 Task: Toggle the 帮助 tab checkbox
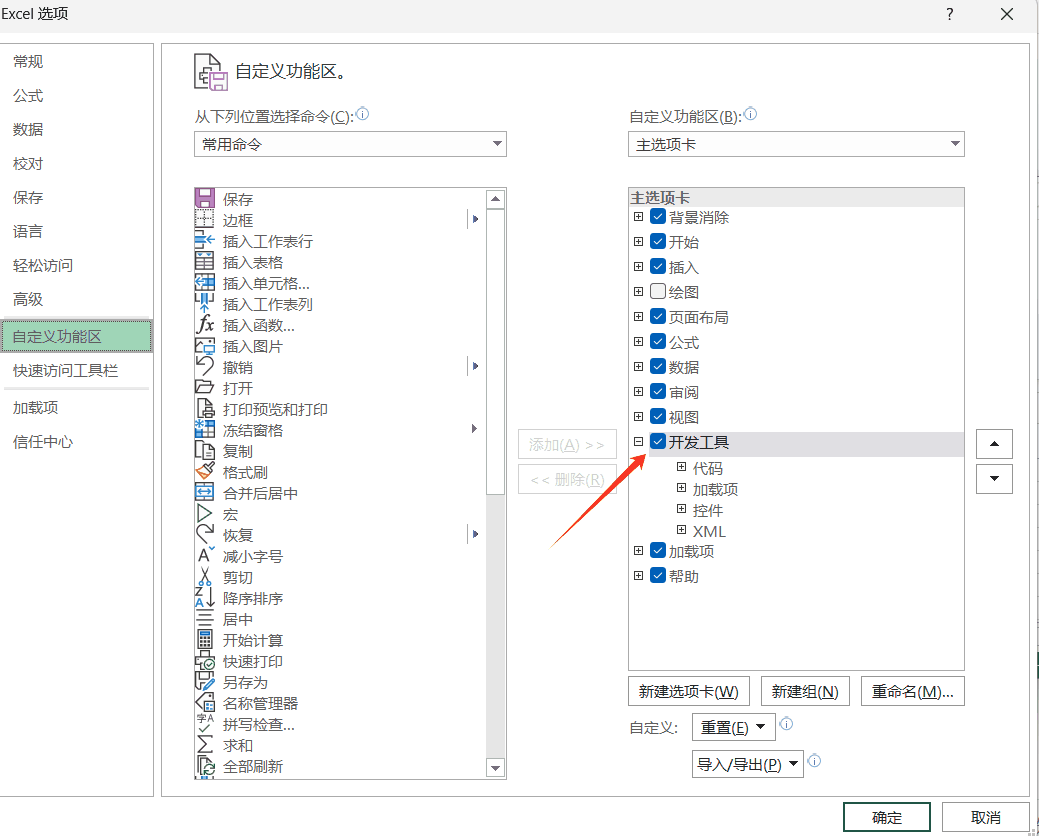tap(658, 576)
